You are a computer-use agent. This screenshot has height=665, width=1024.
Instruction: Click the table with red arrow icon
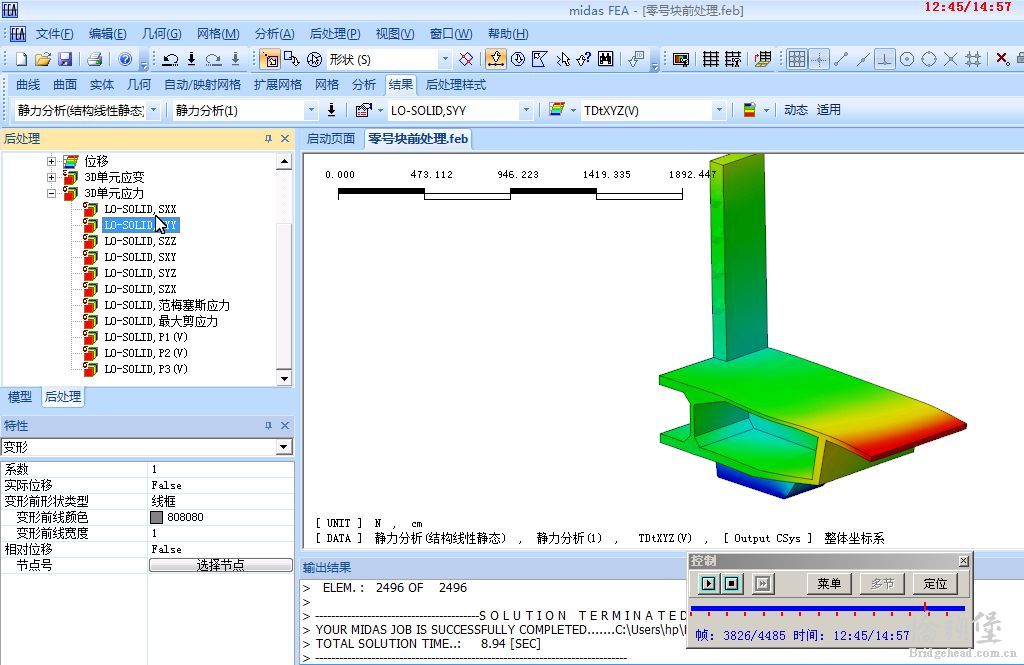point(762,59)
